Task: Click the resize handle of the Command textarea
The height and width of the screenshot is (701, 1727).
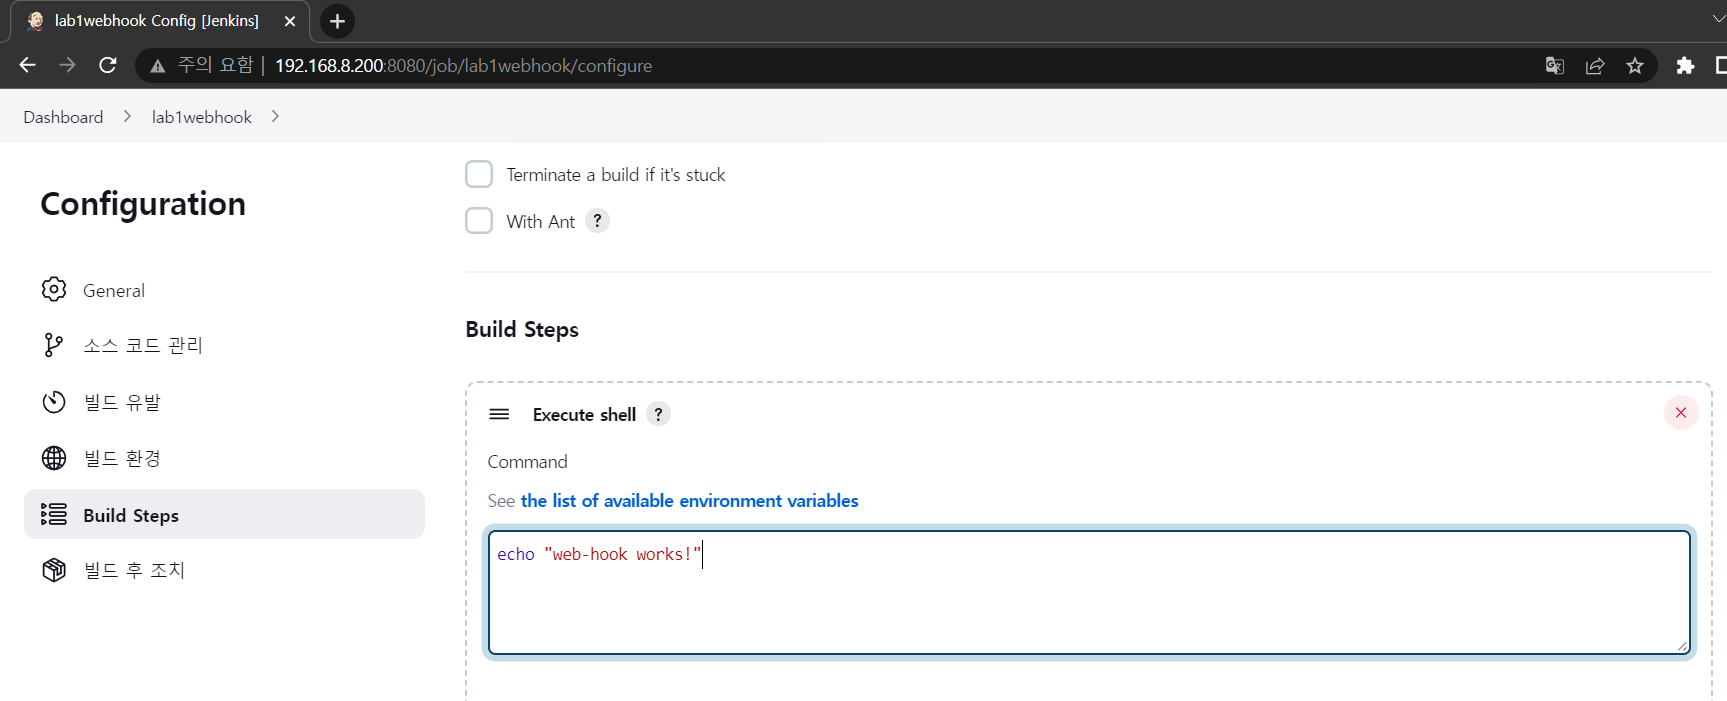Action: (1683, 647)
